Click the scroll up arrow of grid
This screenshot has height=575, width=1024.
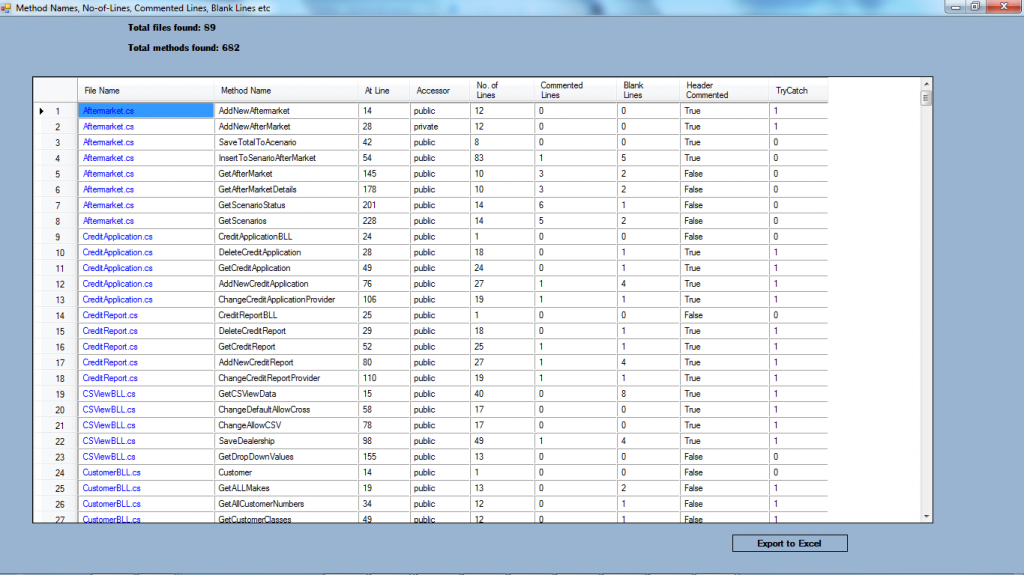926,84
